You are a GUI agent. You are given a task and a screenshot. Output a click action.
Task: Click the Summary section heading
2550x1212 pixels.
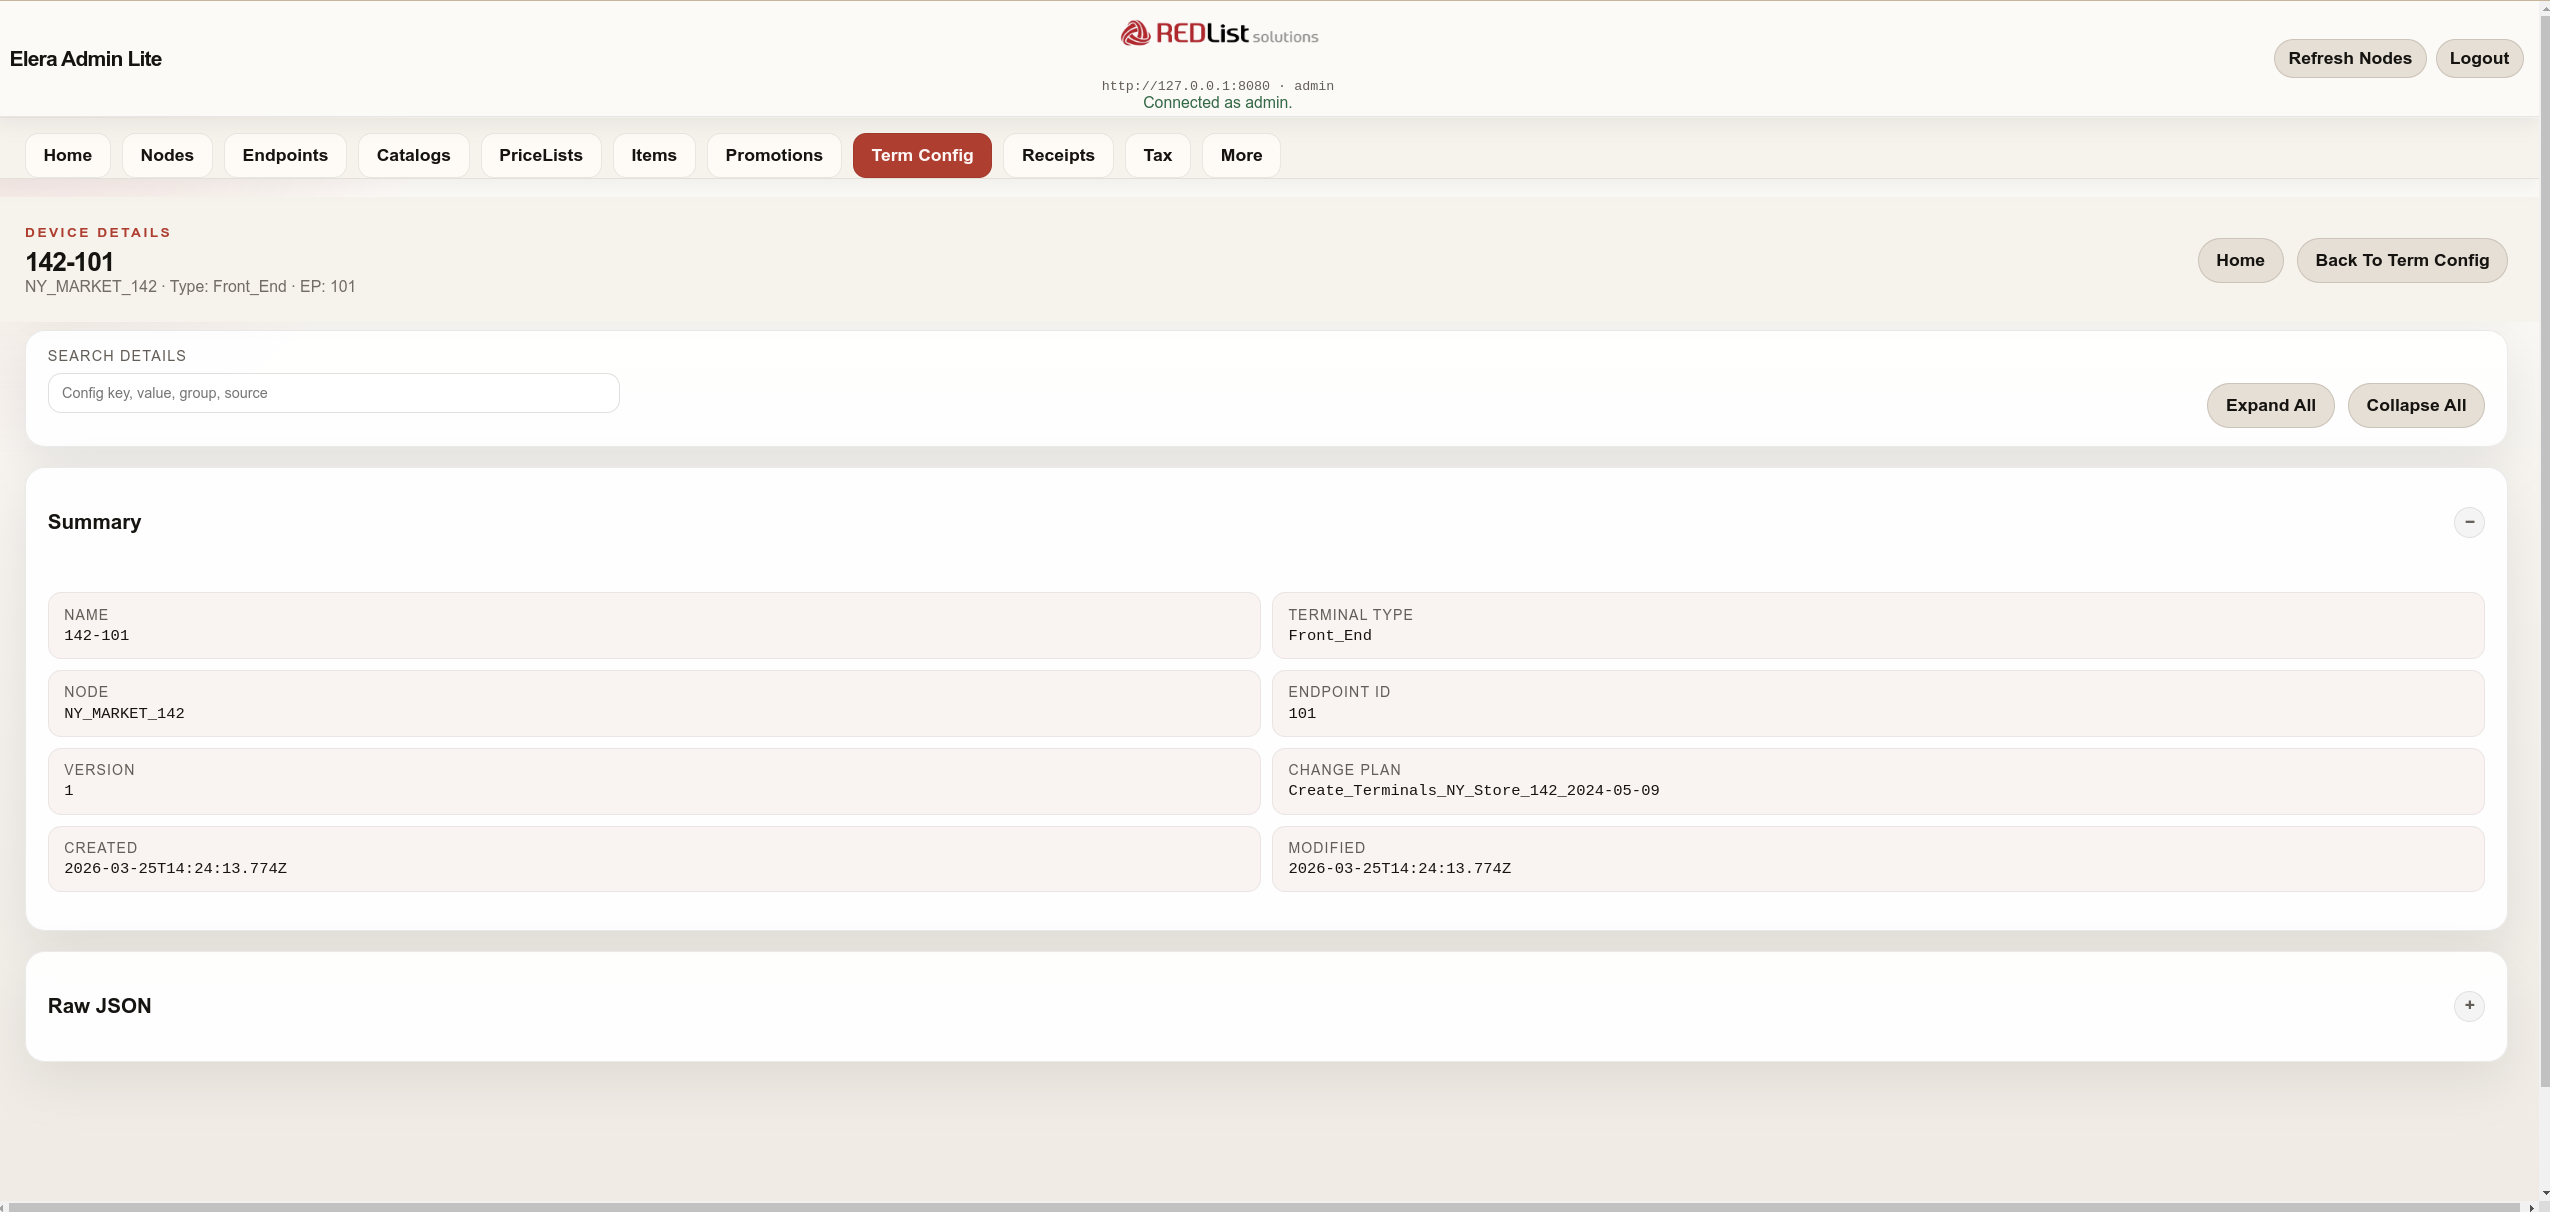point(95,522)
